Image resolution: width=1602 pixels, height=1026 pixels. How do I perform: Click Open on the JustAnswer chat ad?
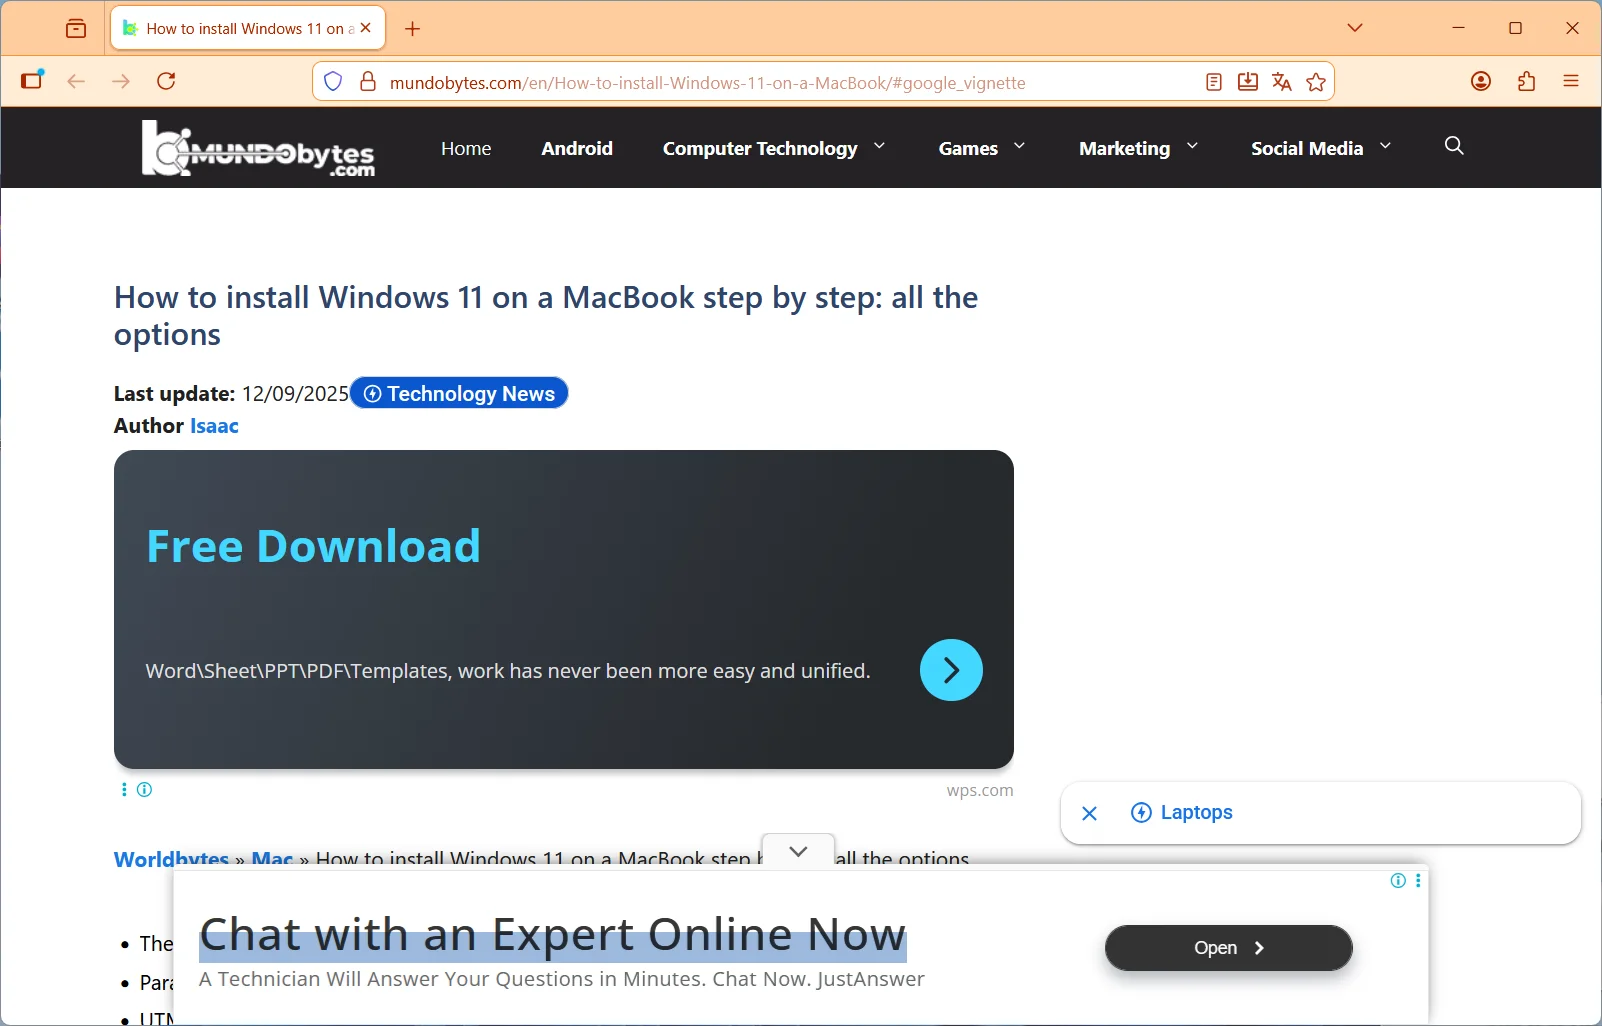pyautogui.click(x=1227, y=948)
